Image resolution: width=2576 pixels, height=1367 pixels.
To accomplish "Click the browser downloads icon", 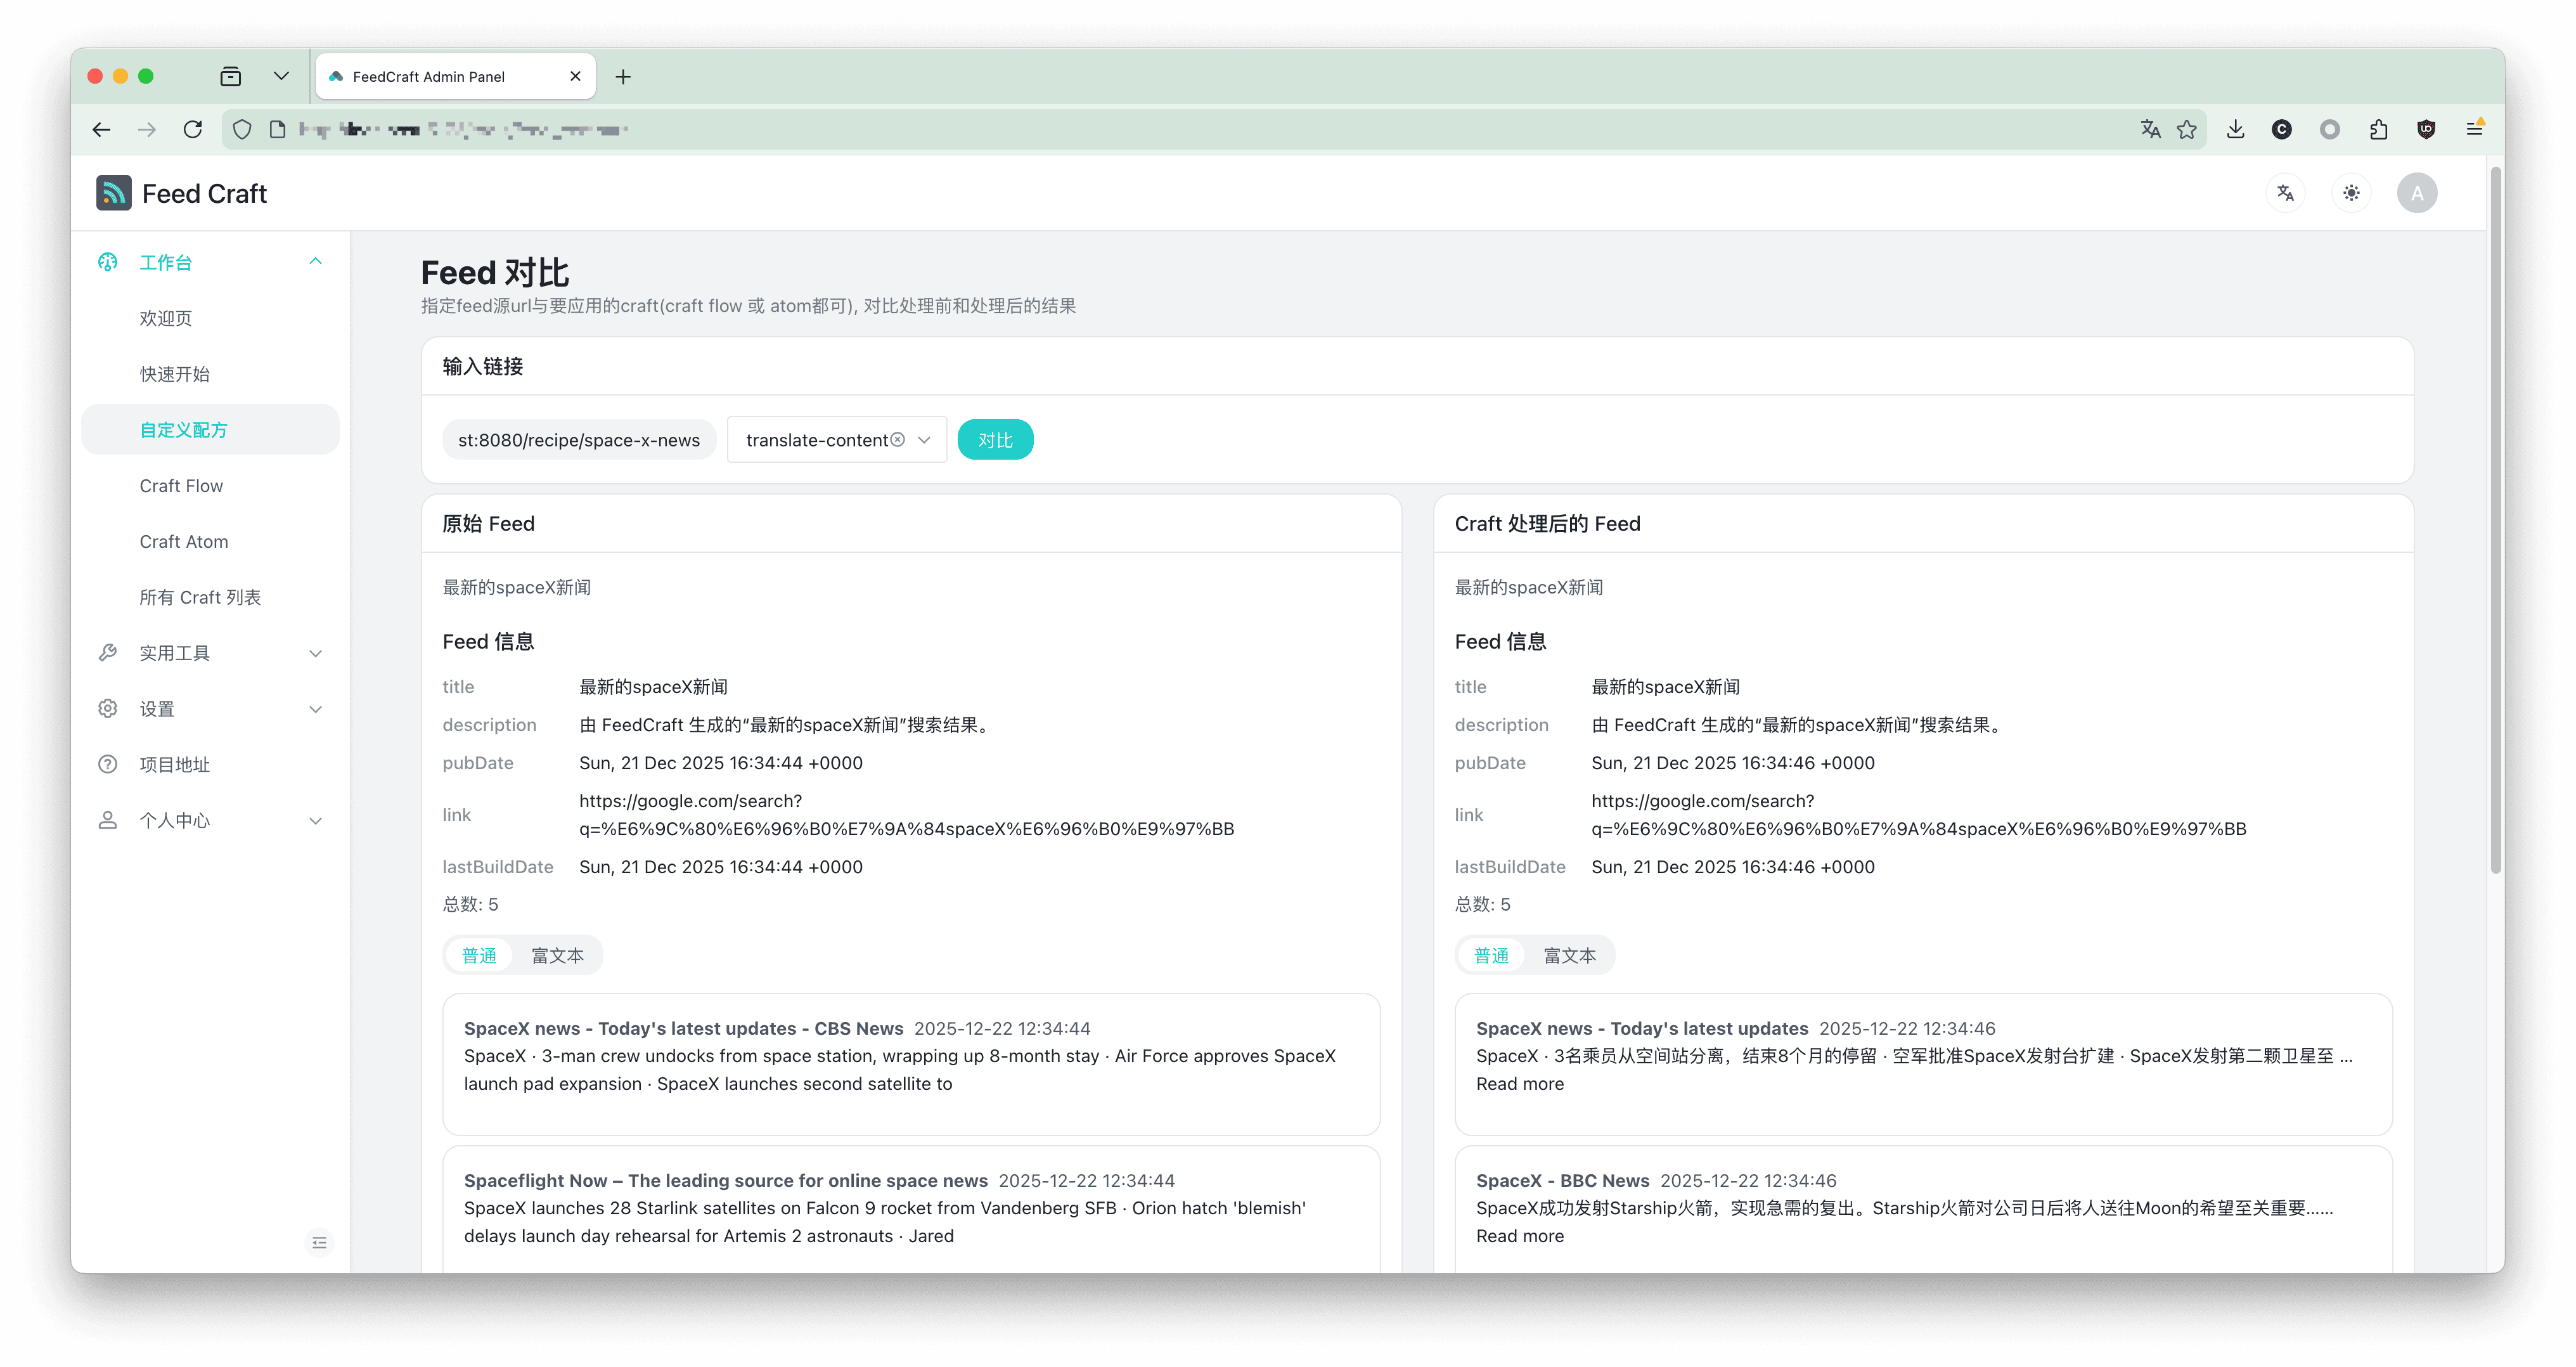I will tap(2235, 129).
